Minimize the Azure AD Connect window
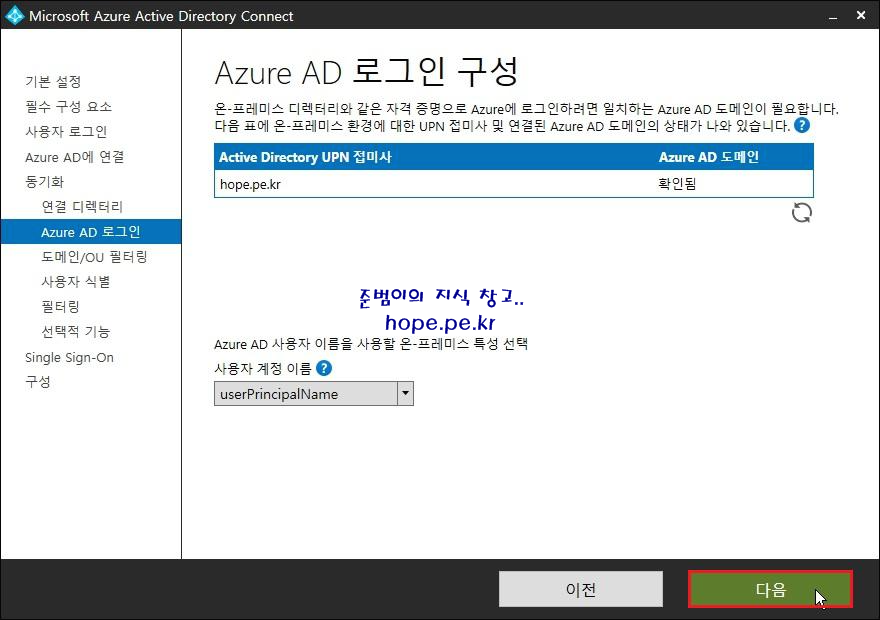This screenshot has height=620, width=880. click(x=833, y=16)
